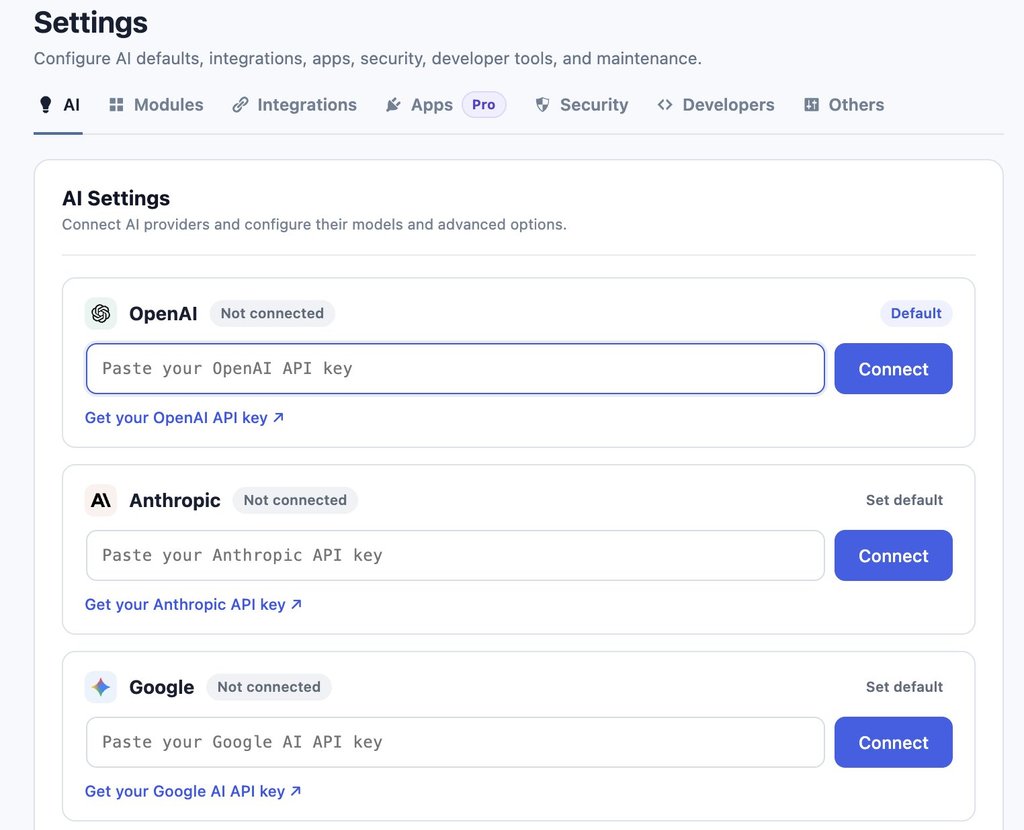The image size is (1024, 830).
Task: Set Anthropic as default provider
Action: 904,500
